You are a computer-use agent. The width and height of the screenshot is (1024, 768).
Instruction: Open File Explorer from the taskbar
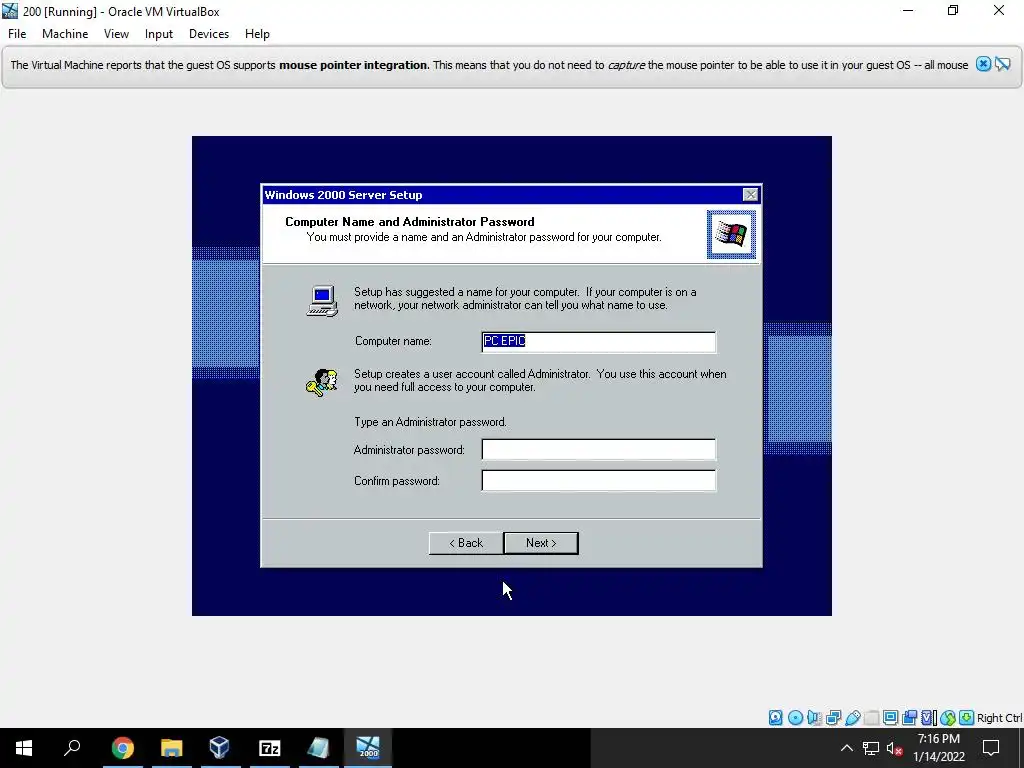(x=171, y=748)
